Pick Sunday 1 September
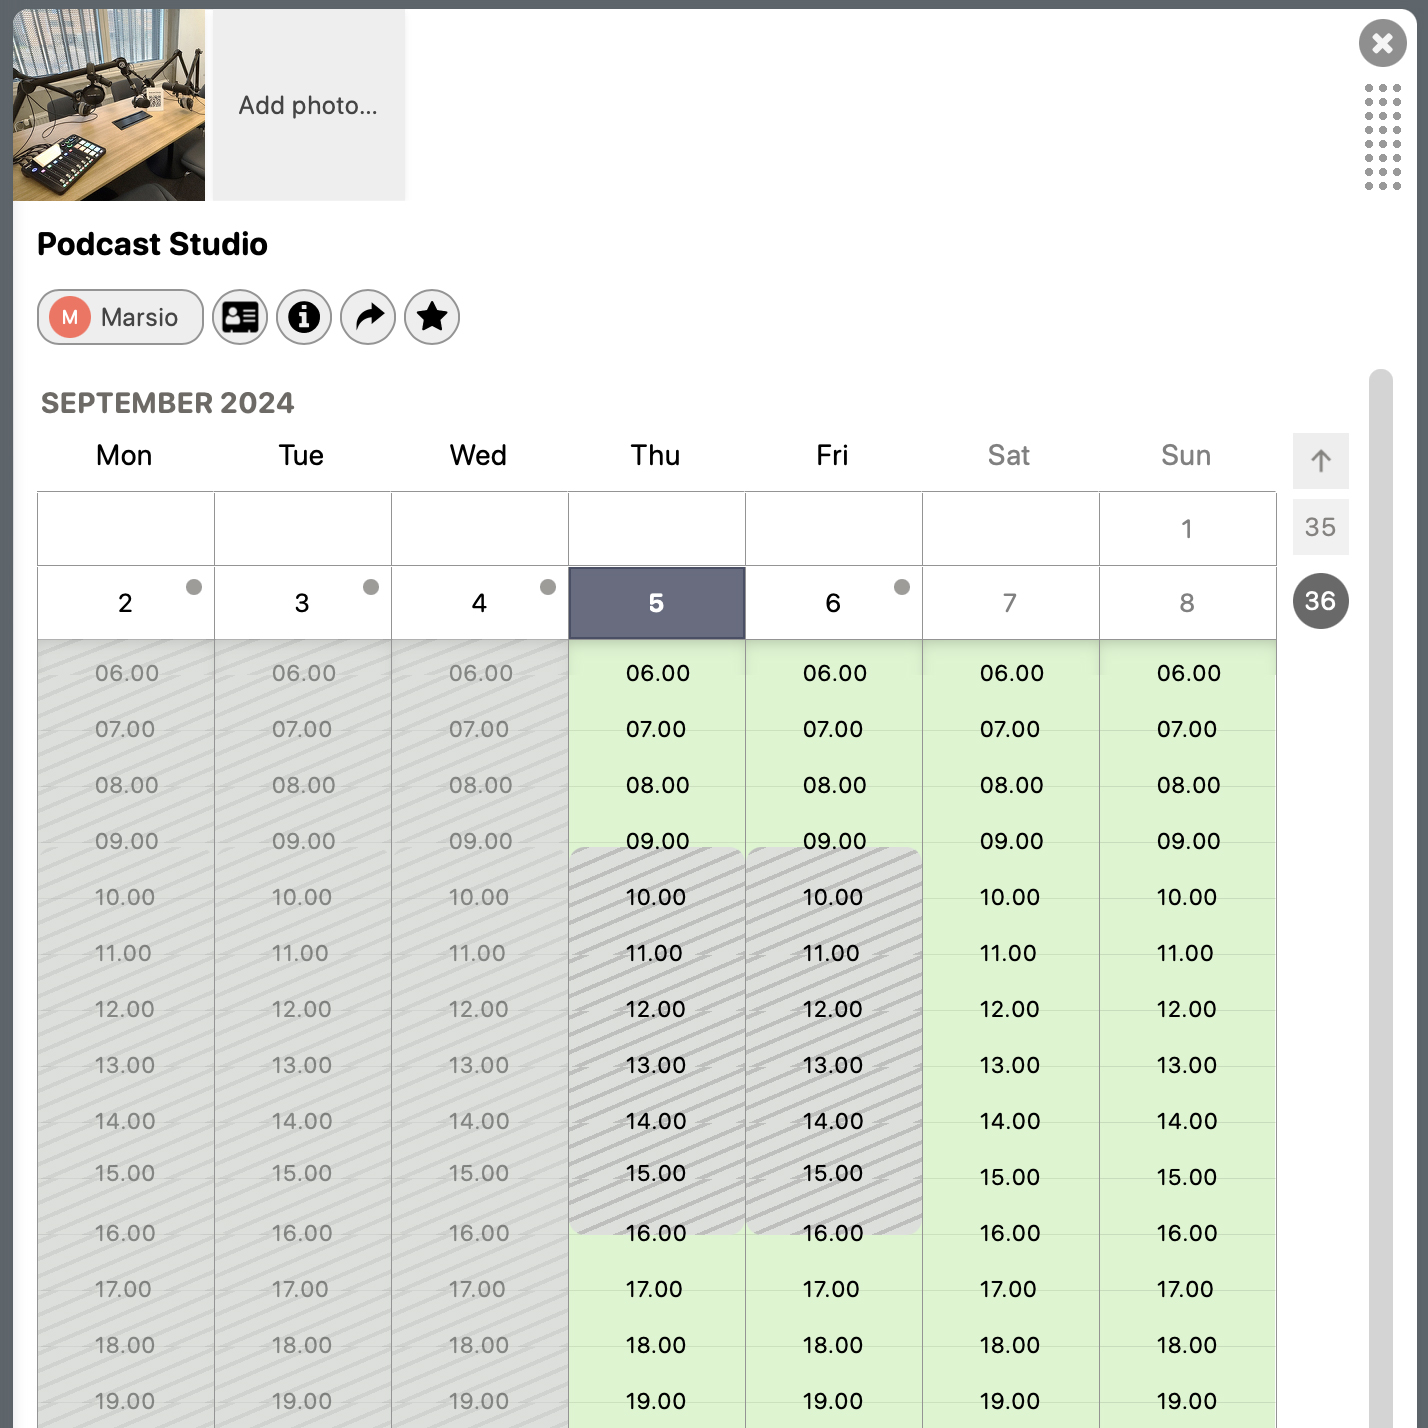The image size is (1428, 1428). point(1188,529)
